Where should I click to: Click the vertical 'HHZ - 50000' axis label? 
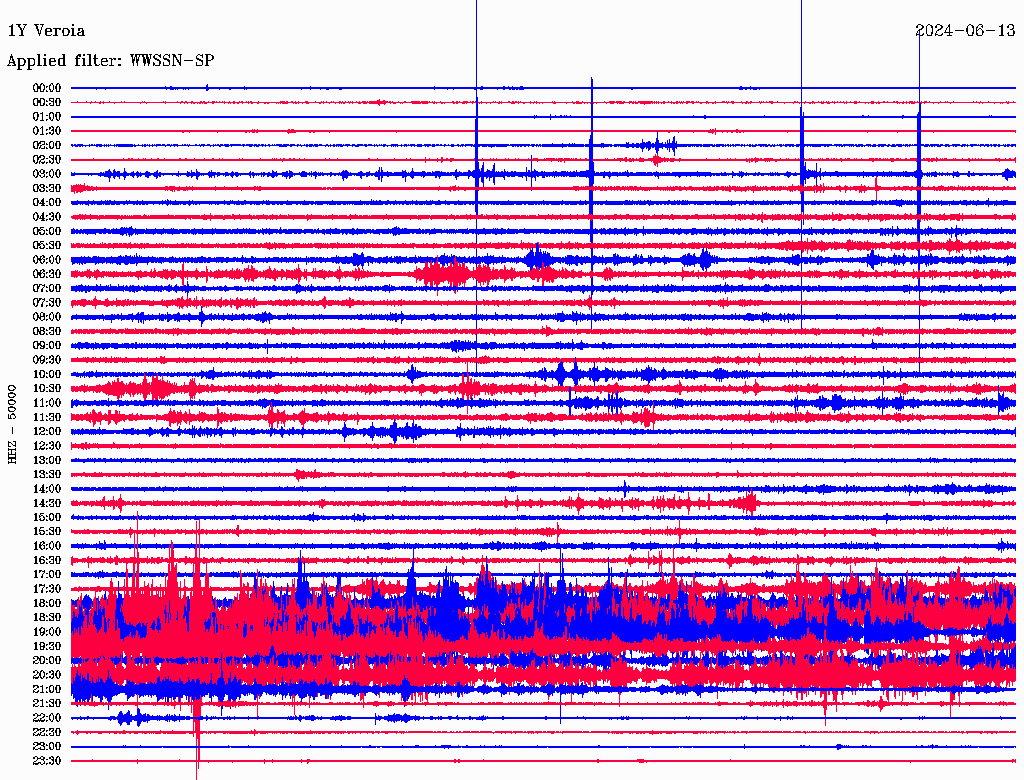(x=12, y=423)
